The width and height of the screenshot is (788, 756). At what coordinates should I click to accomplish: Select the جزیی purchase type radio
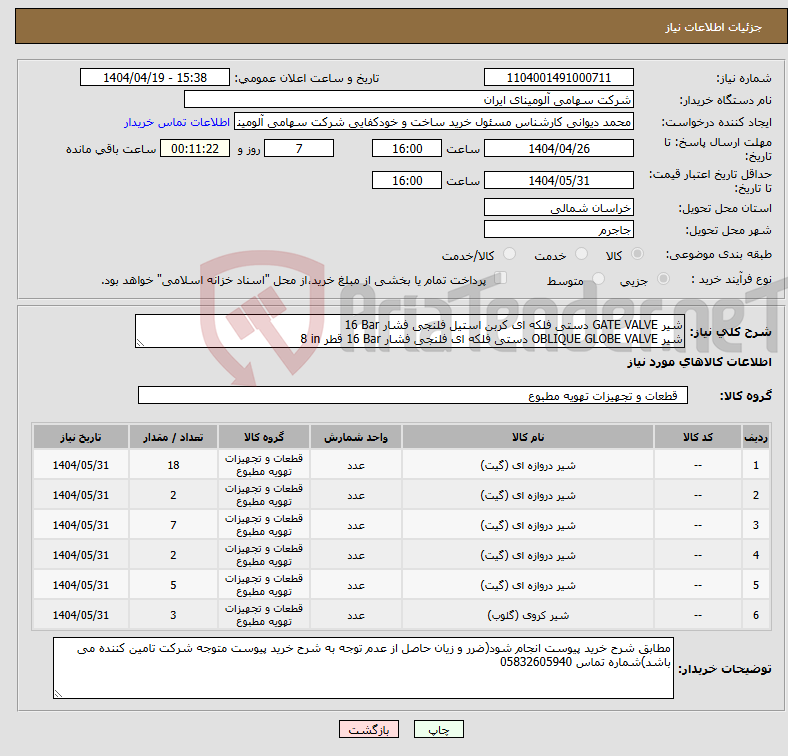tap(663, 278)
